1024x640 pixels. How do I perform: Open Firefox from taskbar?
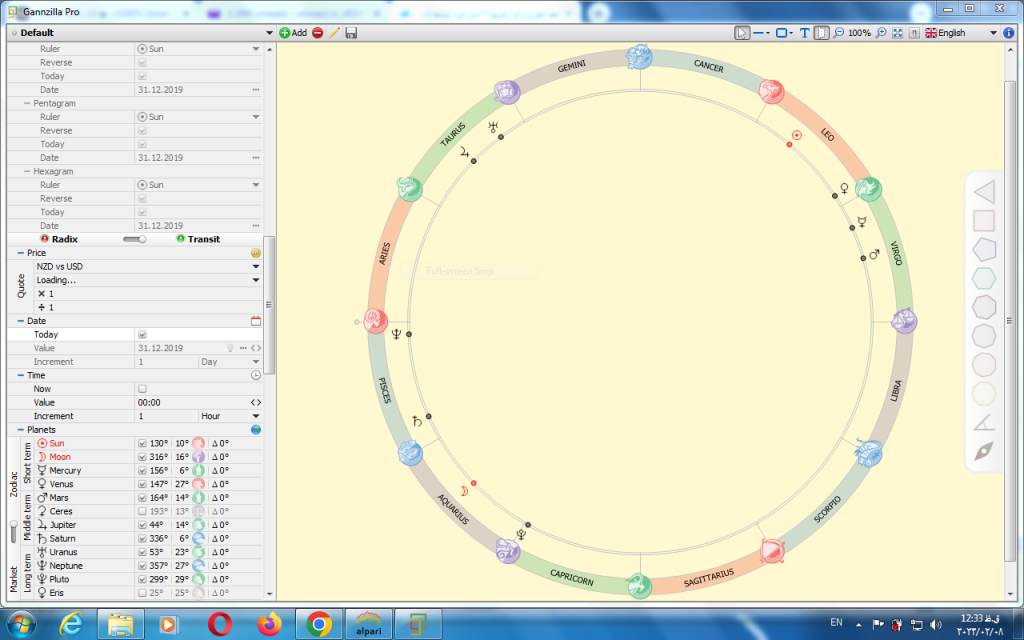click(269, 624)
